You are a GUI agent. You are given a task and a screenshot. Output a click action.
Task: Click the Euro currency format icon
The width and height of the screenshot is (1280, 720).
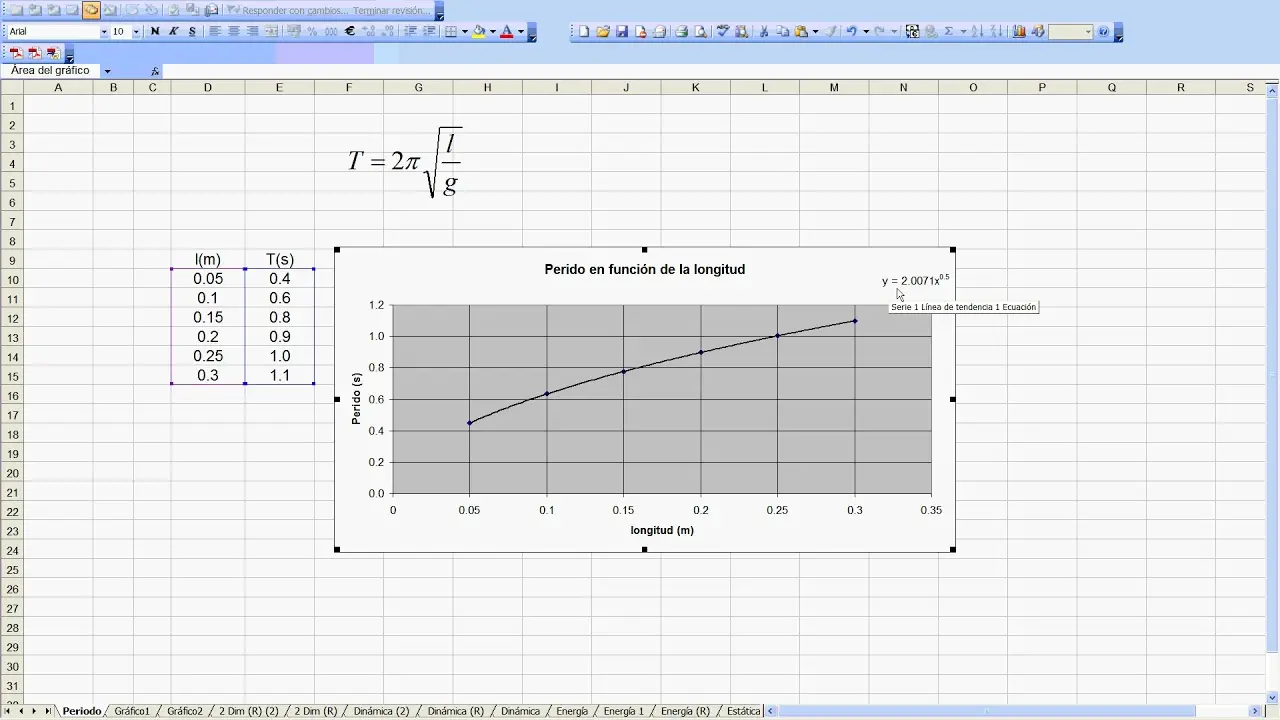pyautogui.click(x=350, y=32)
